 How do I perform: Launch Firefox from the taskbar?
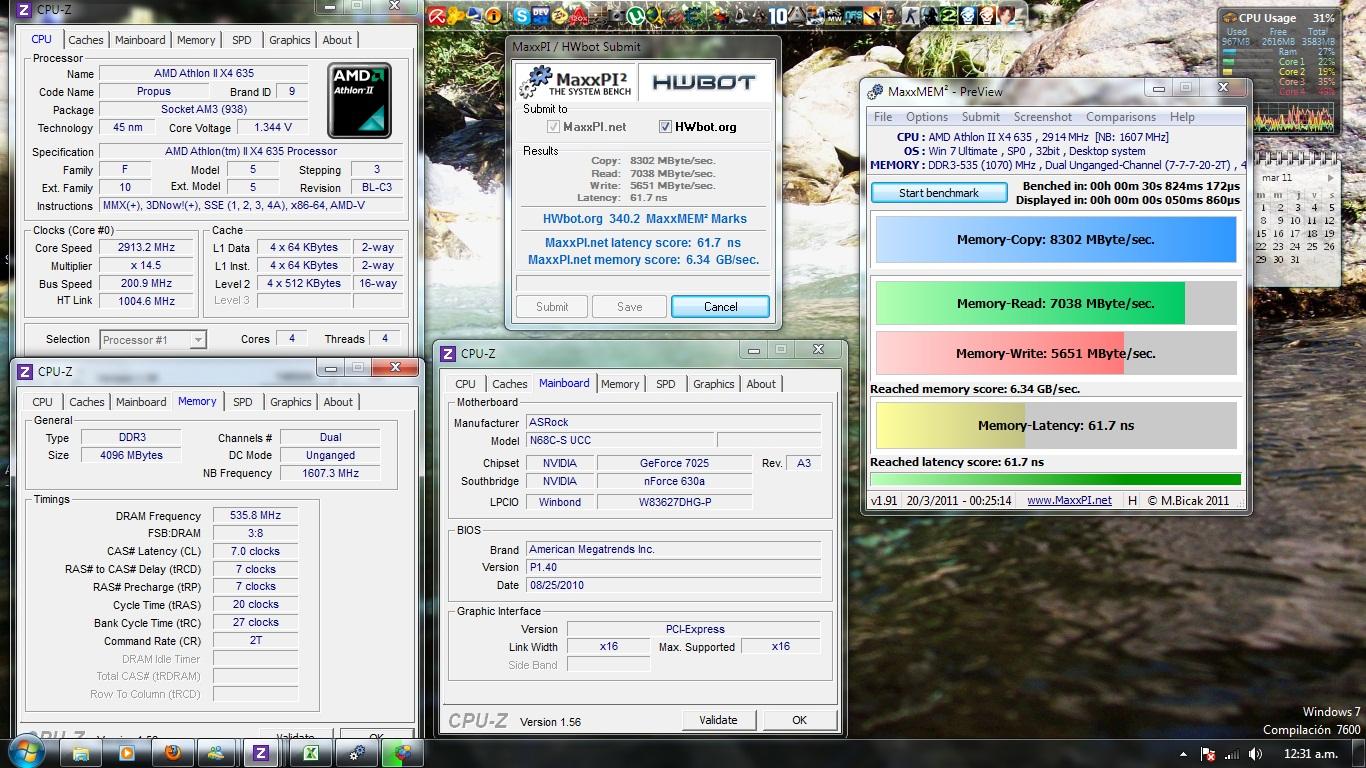[x=172, y=753]
